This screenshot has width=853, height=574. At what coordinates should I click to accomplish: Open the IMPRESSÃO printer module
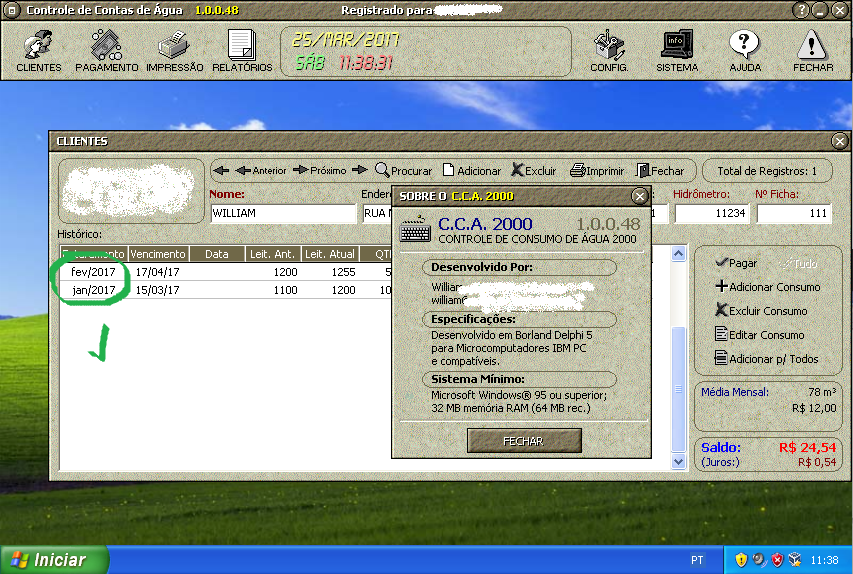175,51
